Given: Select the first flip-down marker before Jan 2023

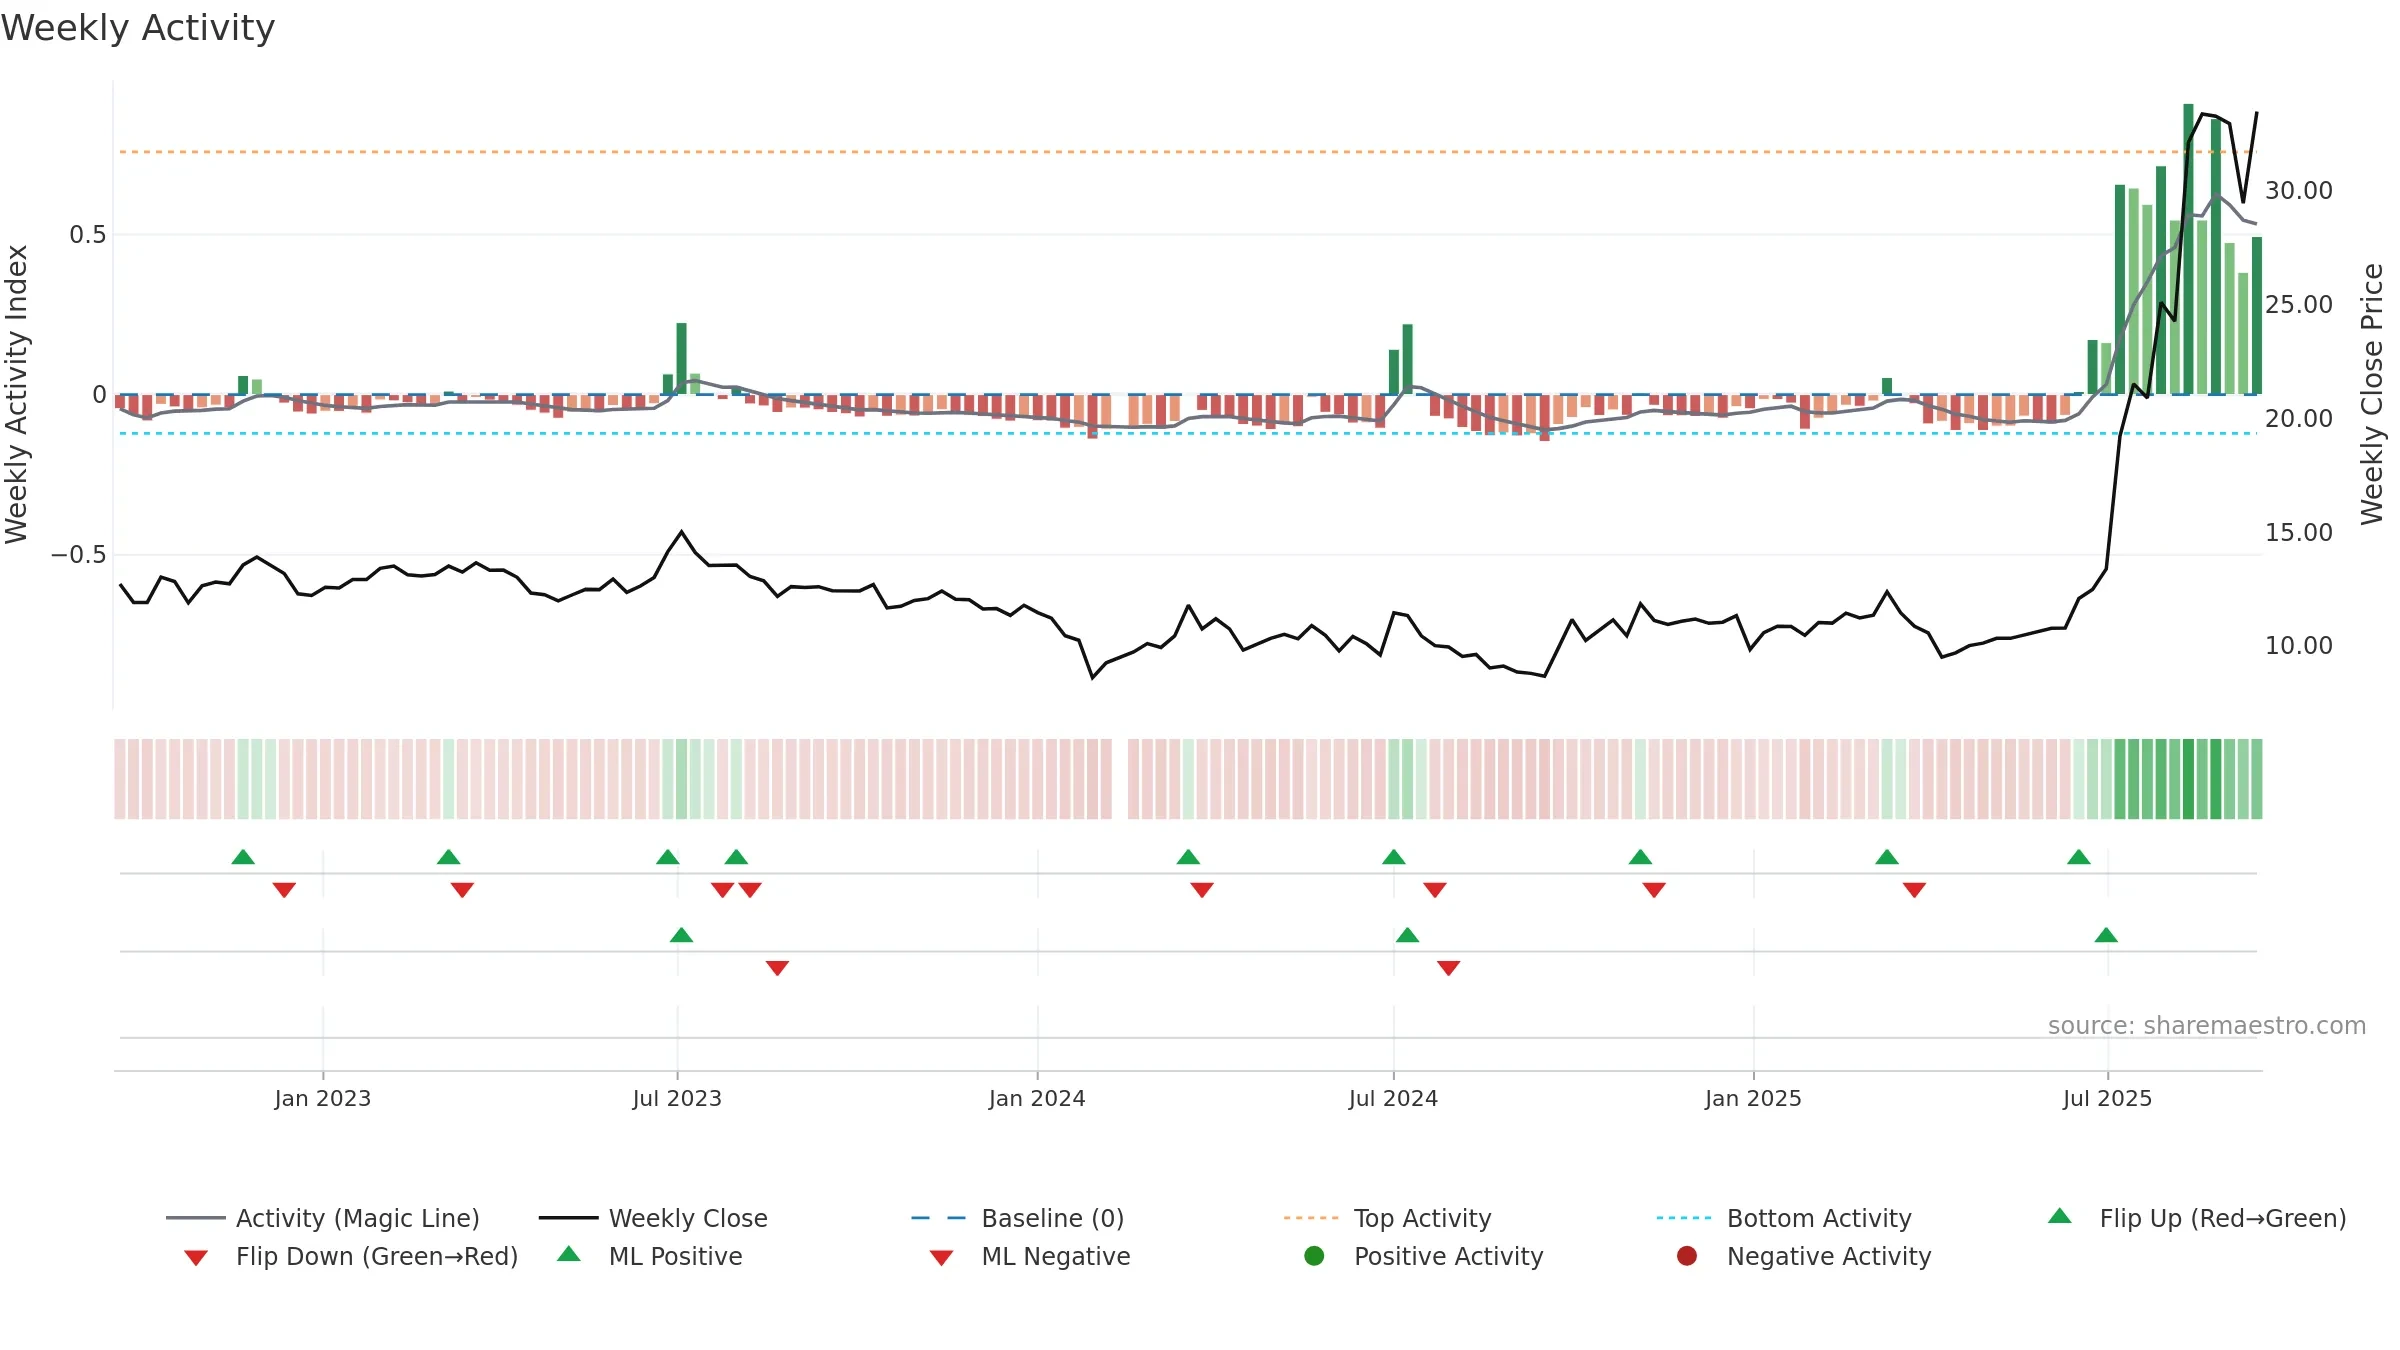Looking at the screenshot, I should [284, 890].
